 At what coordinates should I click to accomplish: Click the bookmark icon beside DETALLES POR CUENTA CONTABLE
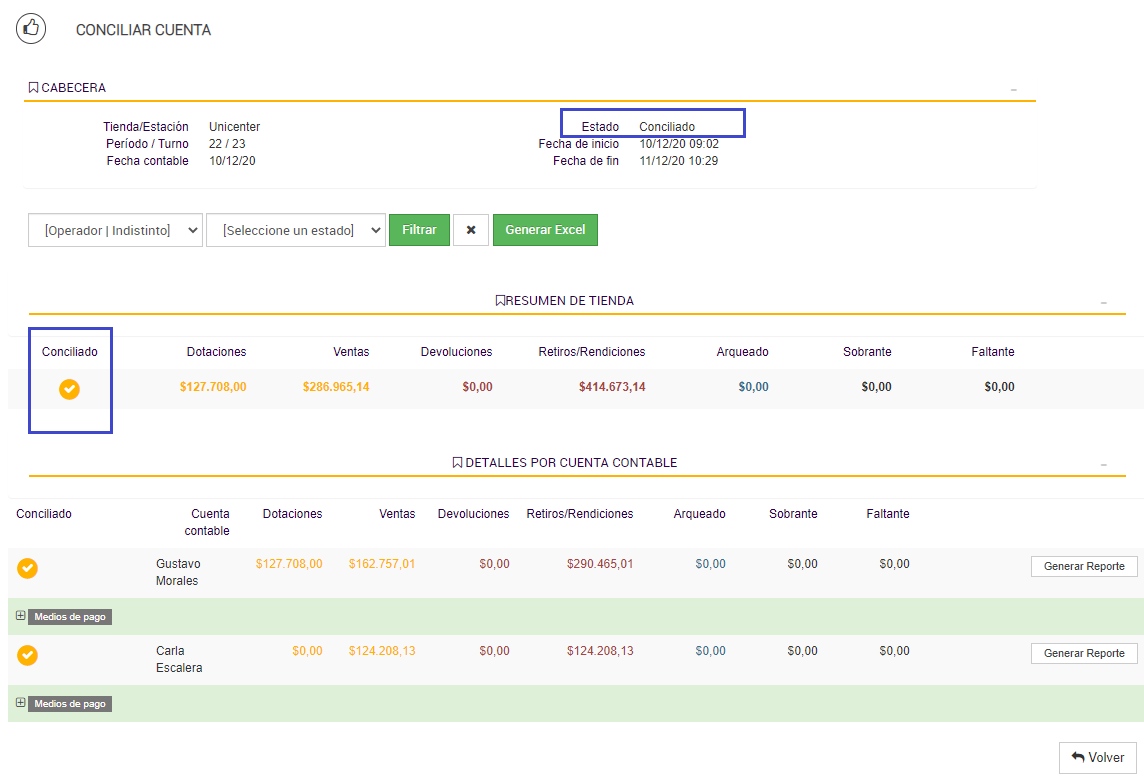coord(457,463)
